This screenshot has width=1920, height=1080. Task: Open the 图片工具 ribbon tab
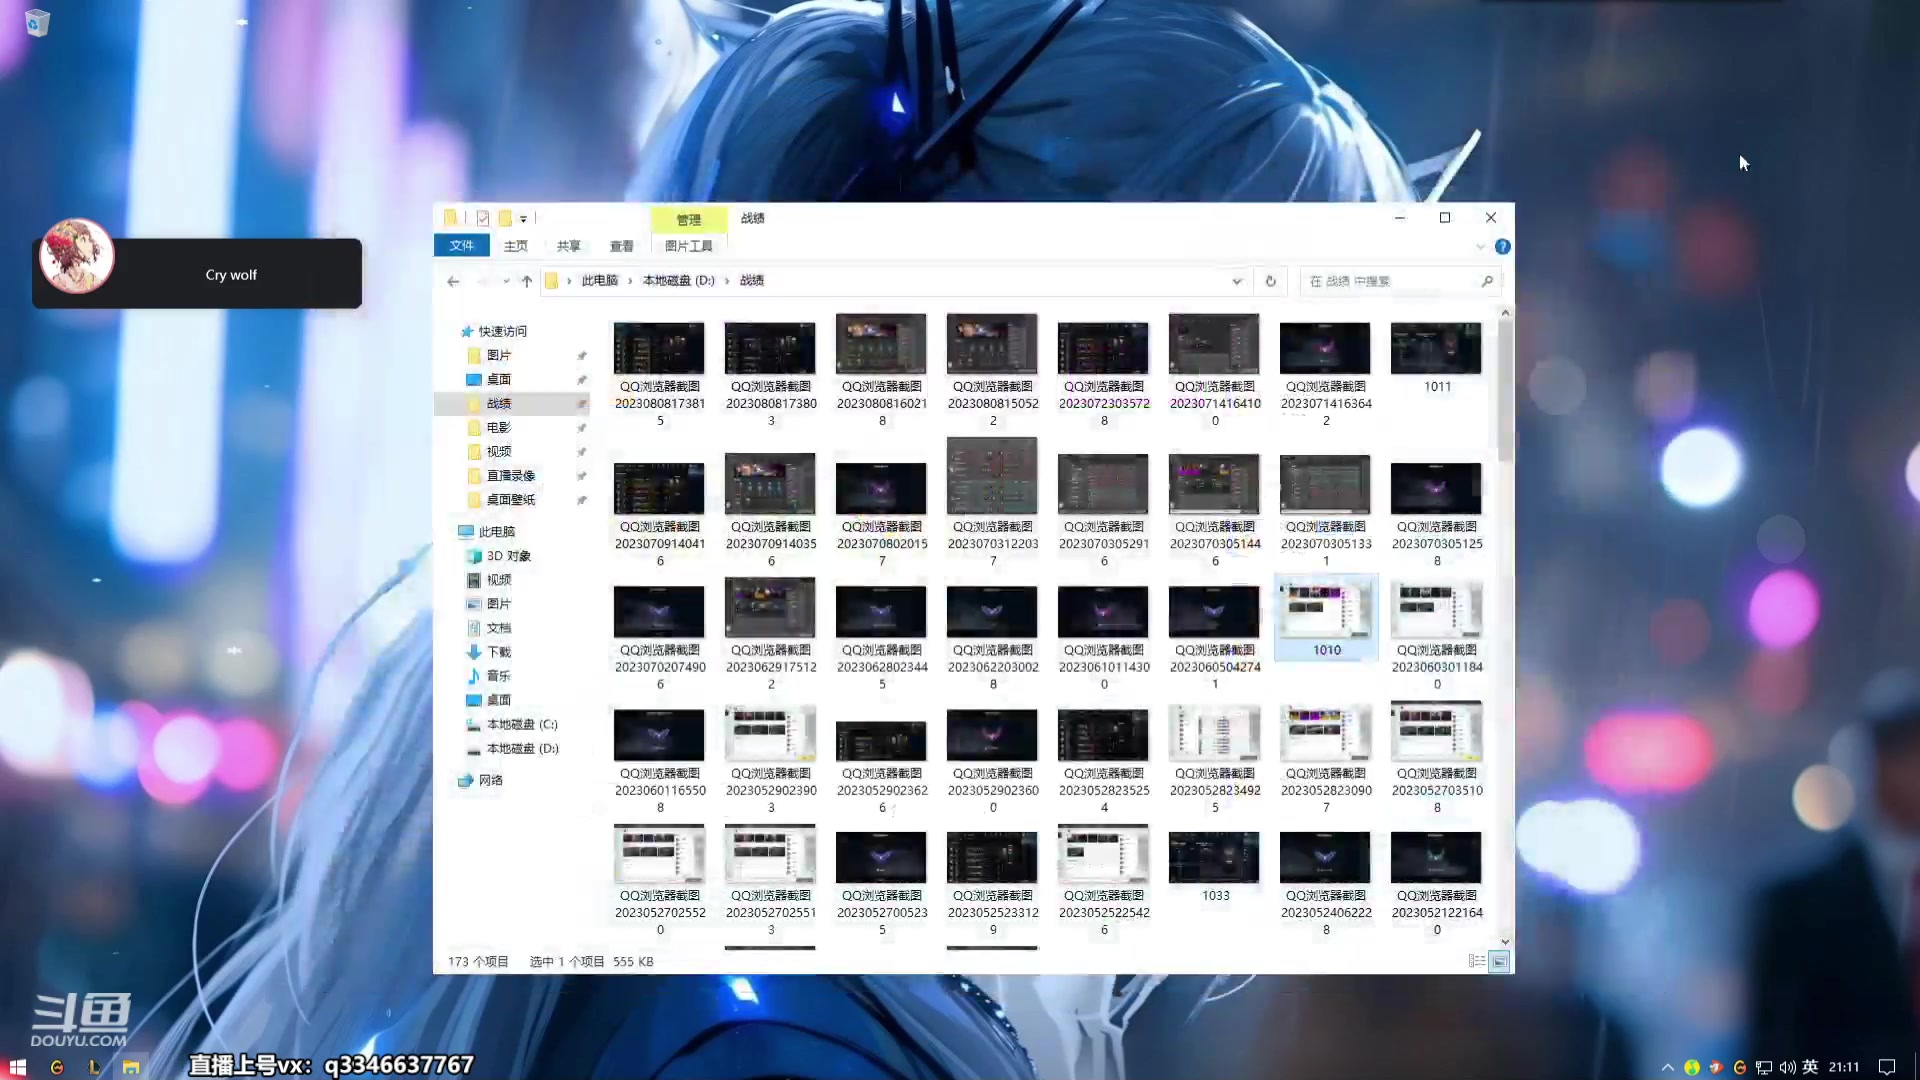(689, 246)
